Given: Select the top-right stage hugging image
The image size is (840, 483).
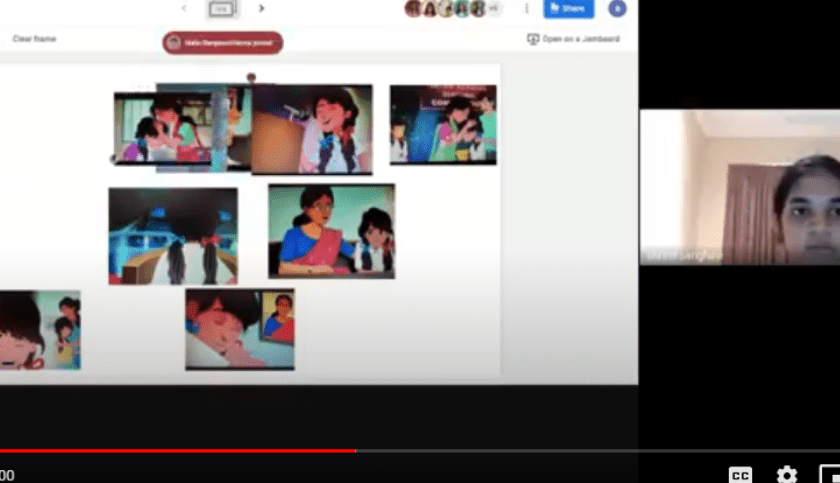Looking at the screenshot, I should (443, 124).
